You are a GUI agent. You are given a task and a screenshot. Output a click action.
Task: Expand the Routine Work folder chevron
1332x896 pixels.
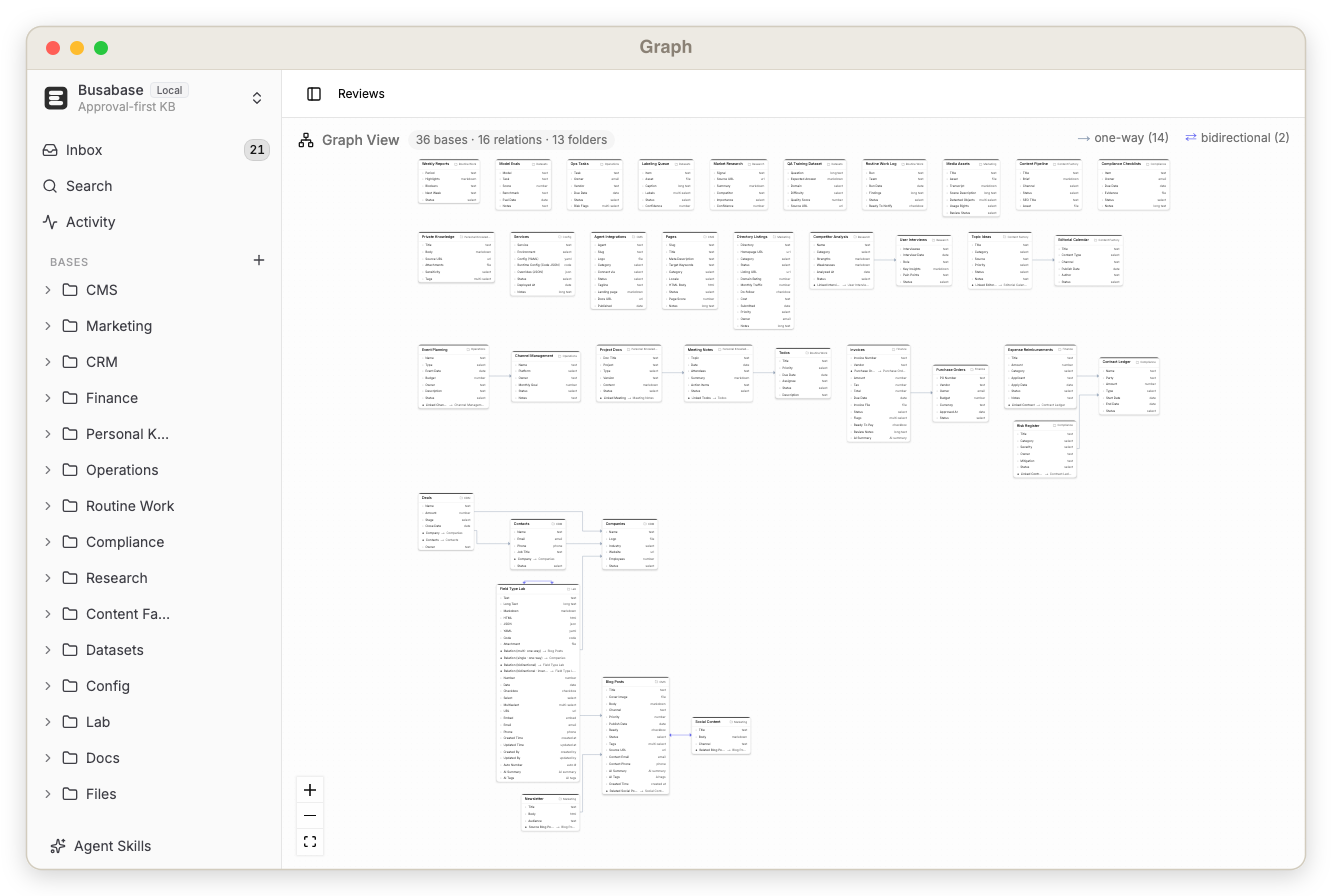click(x=47, y=506)
